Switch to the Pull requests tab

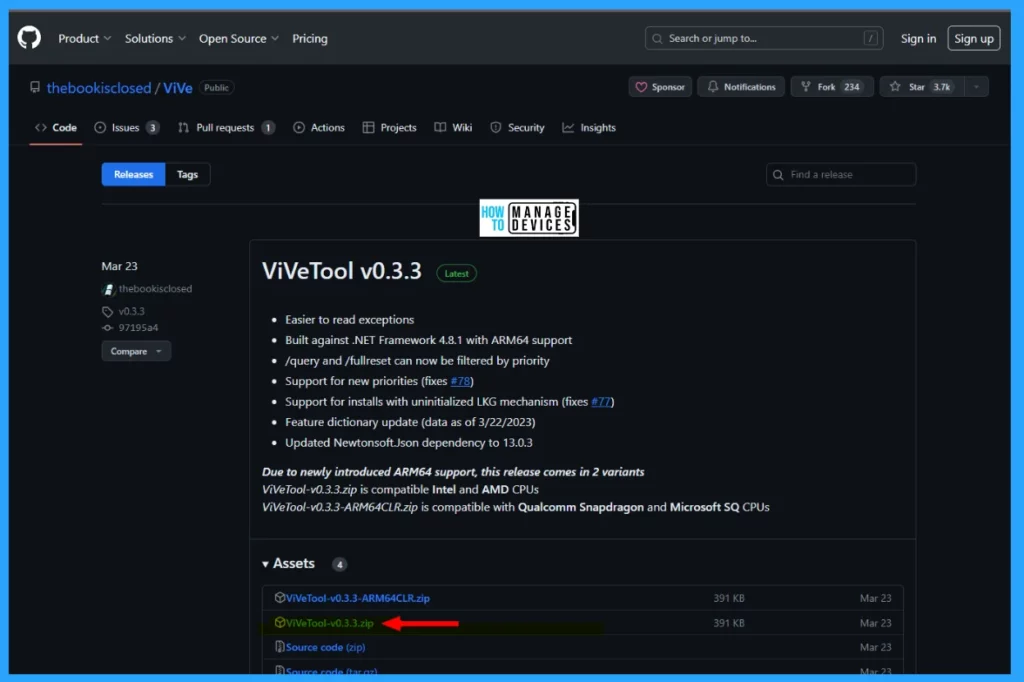tap(226, 127)
